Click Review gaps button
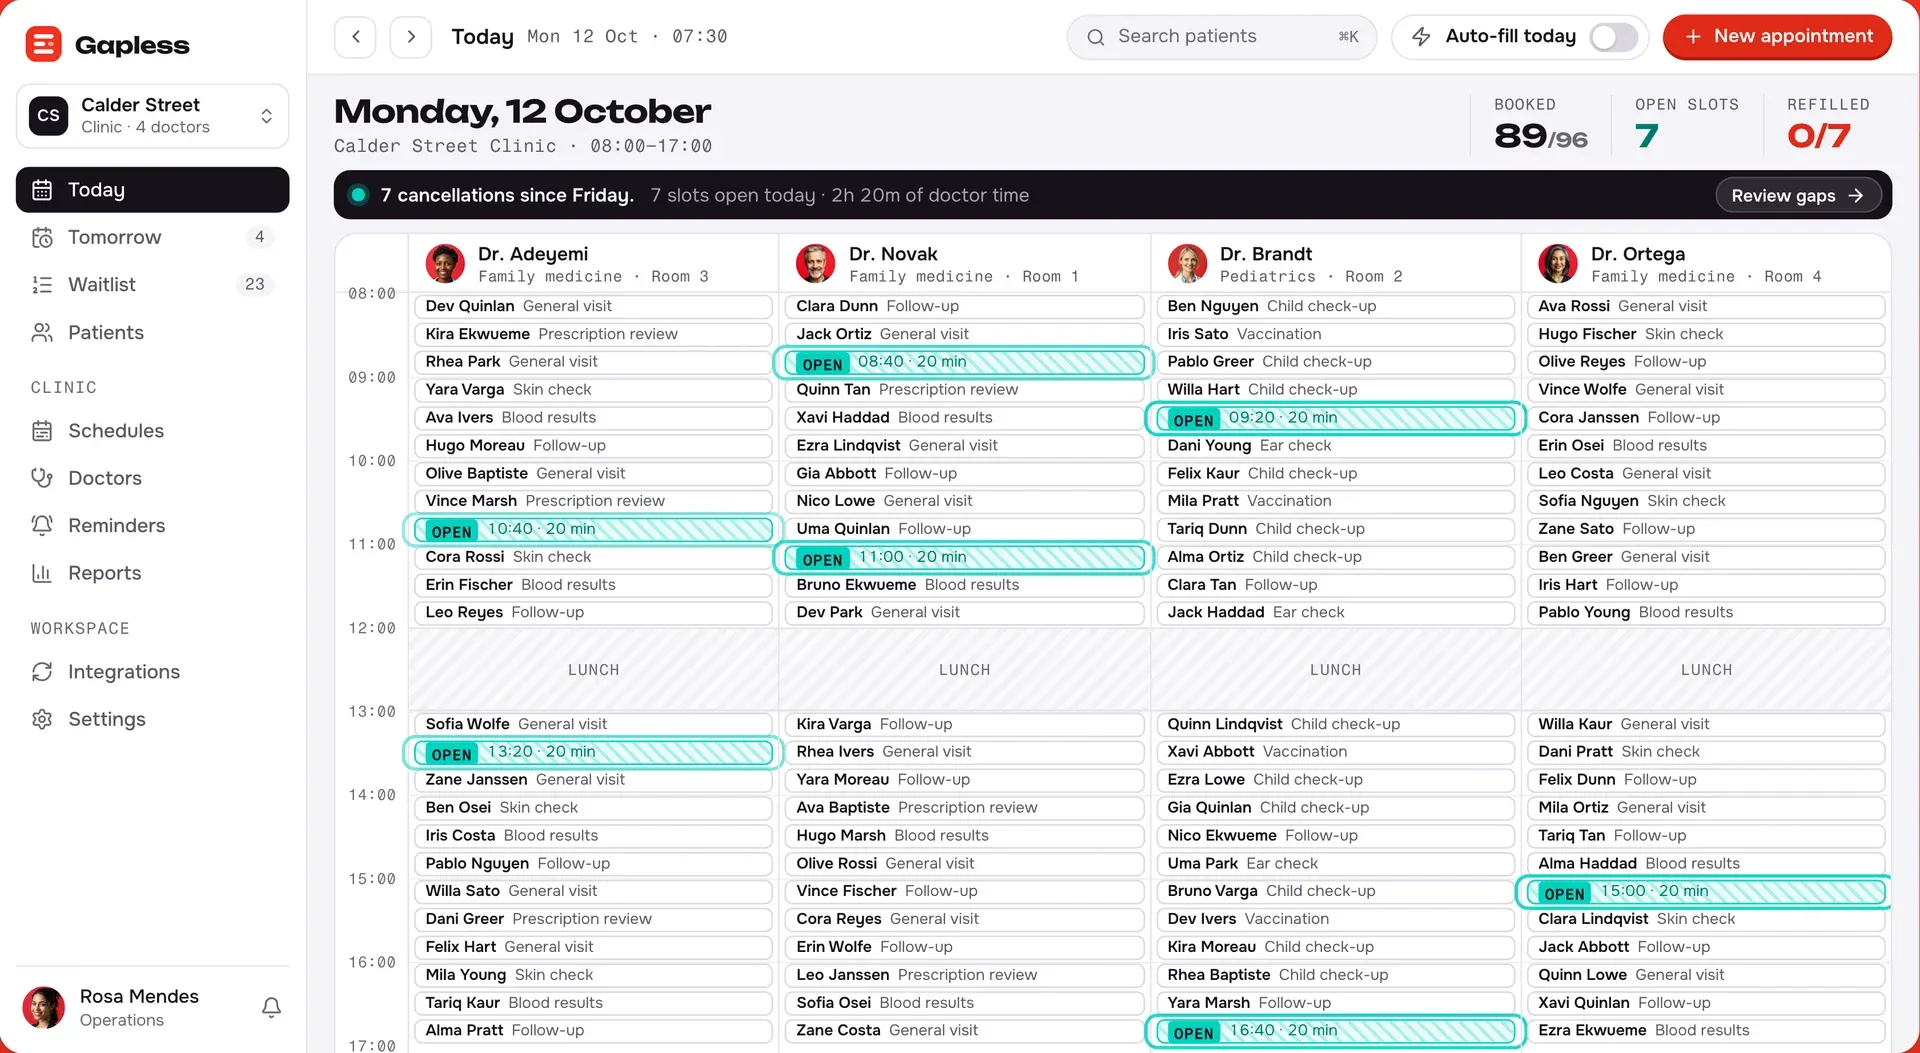The image size is (1920, 1053). tap(1797, 196)
